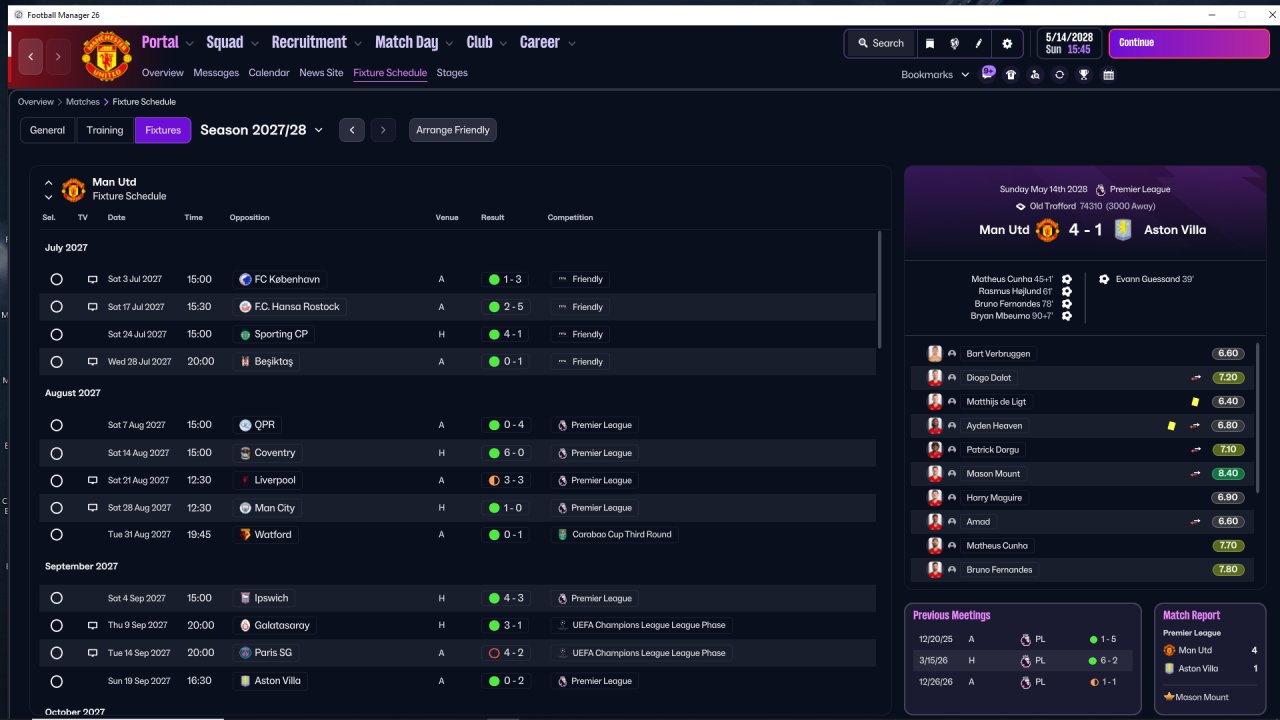Click the substitution arrow icon for Diogo Dalot
Screen dimensions: 1280x720
pos(1195,378)
